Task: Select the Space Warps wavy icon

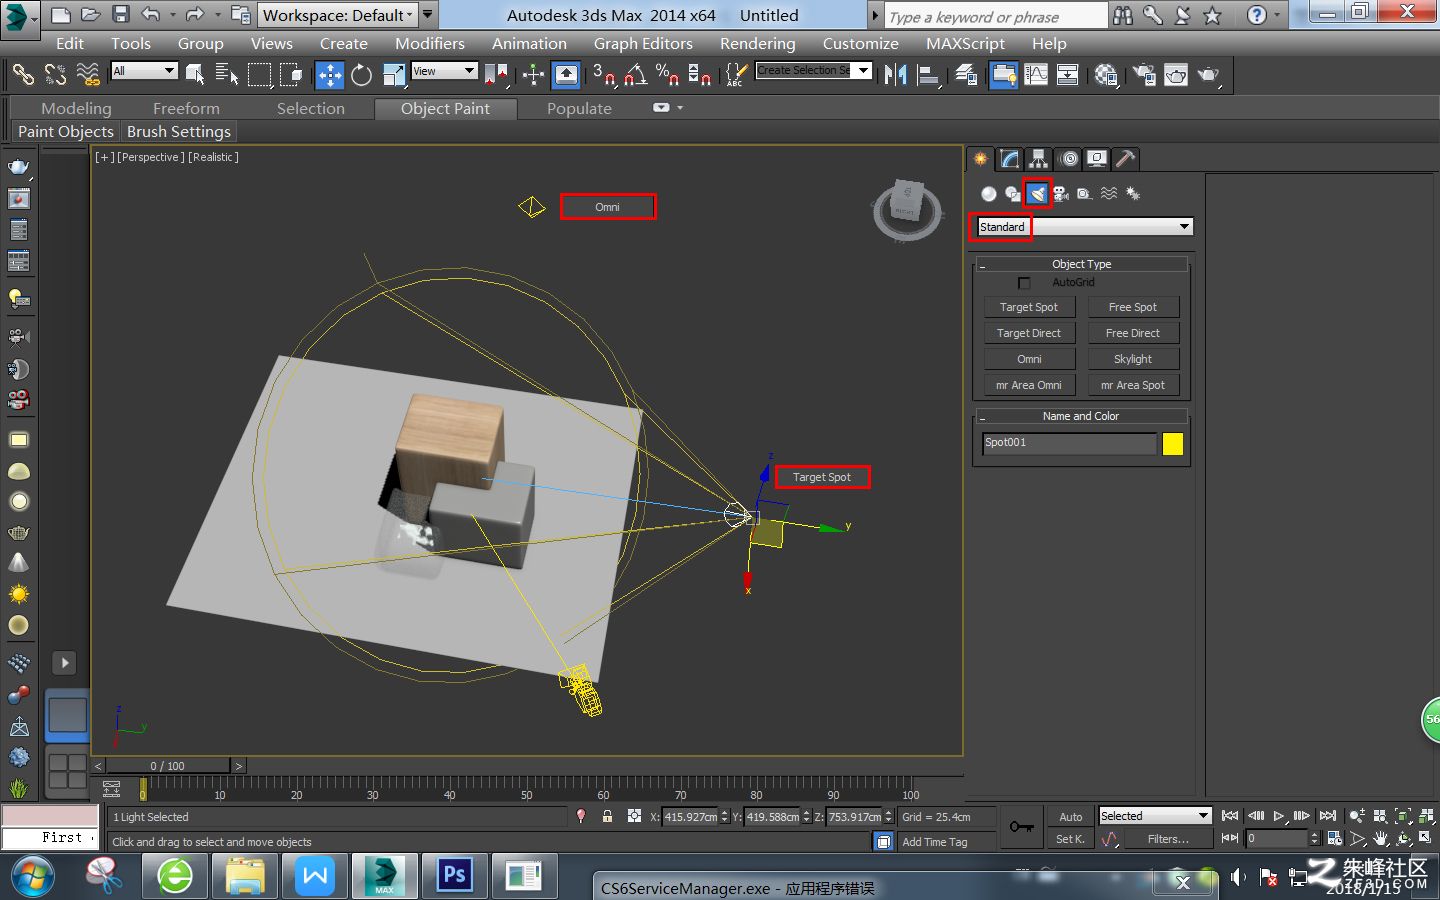Action: pos(1109,194)
